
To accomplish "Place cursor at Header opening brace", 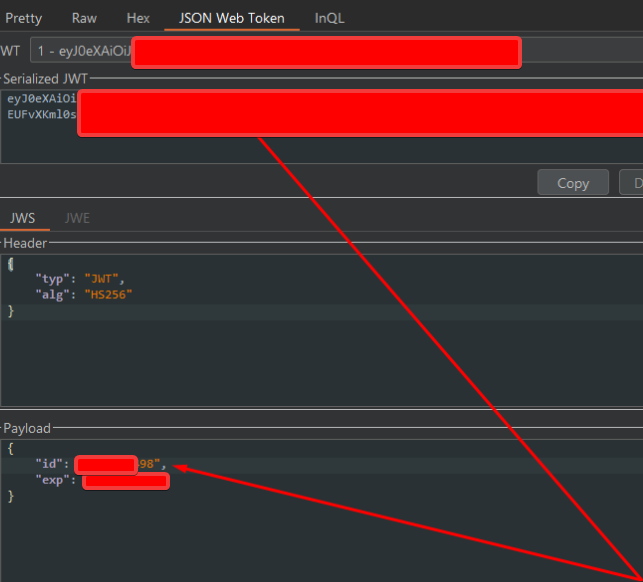I will tap(11, 263).
